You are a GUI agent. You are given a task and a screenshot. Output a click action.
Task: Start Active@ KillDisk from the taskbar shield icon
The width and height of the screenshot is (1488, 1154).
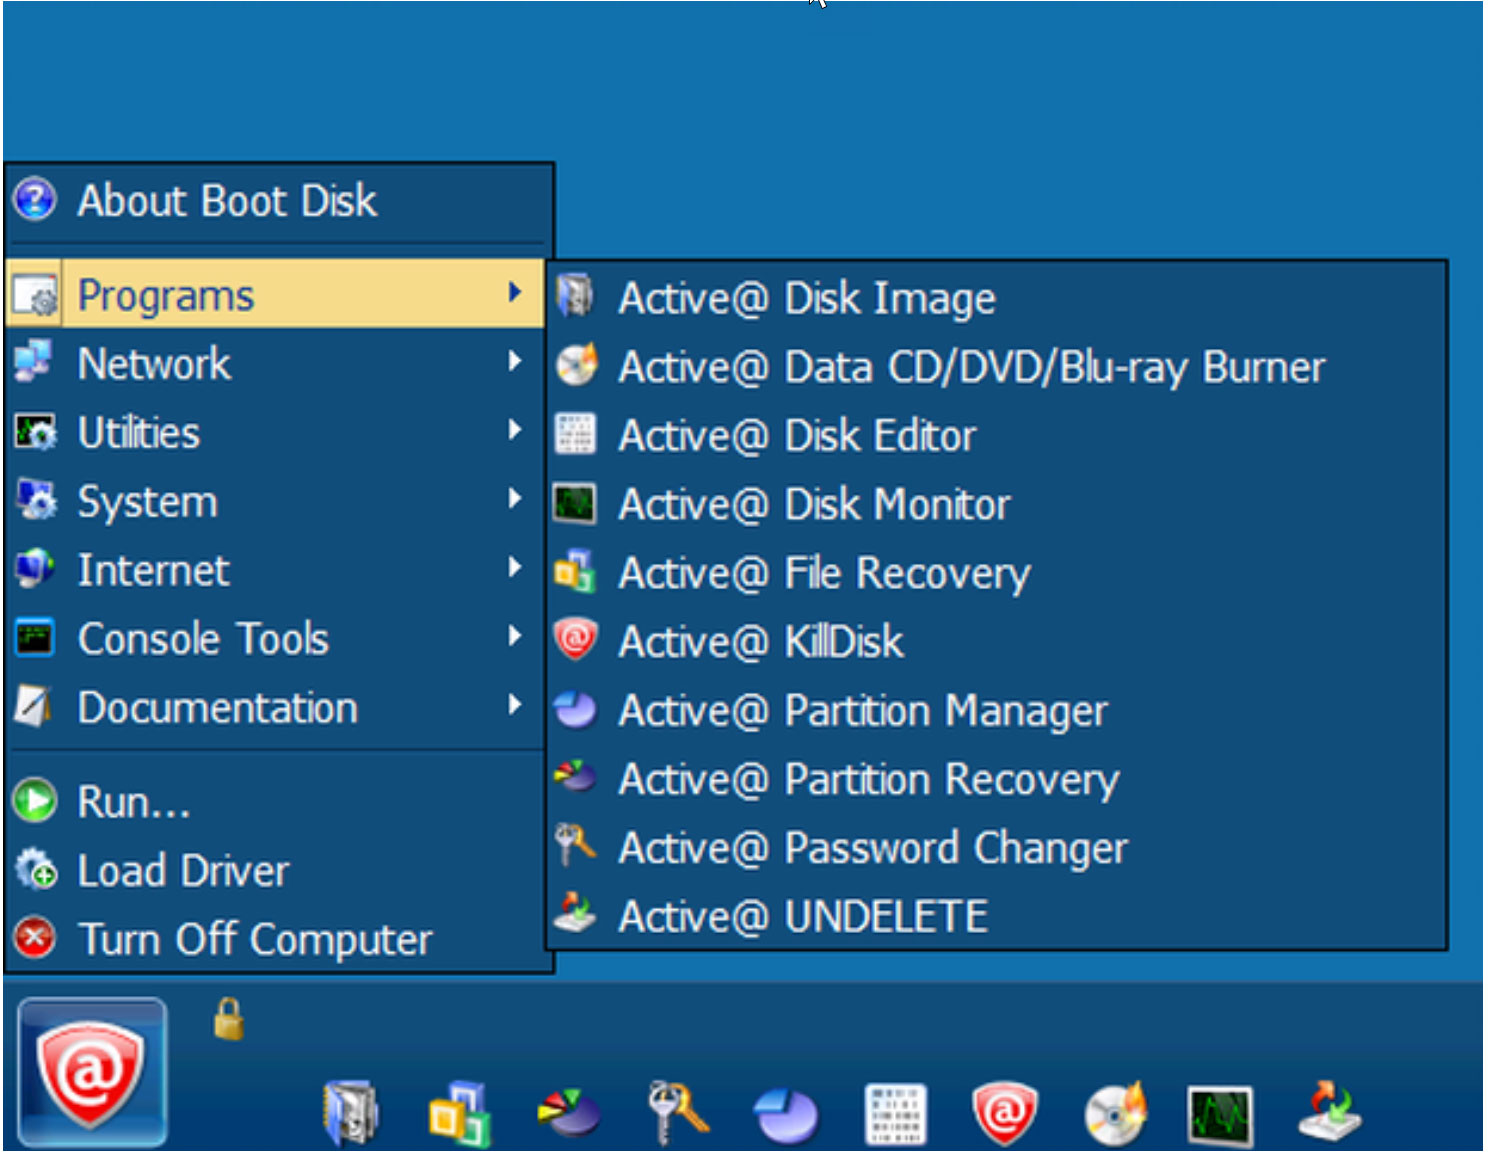click(x=1005, y=1110)
